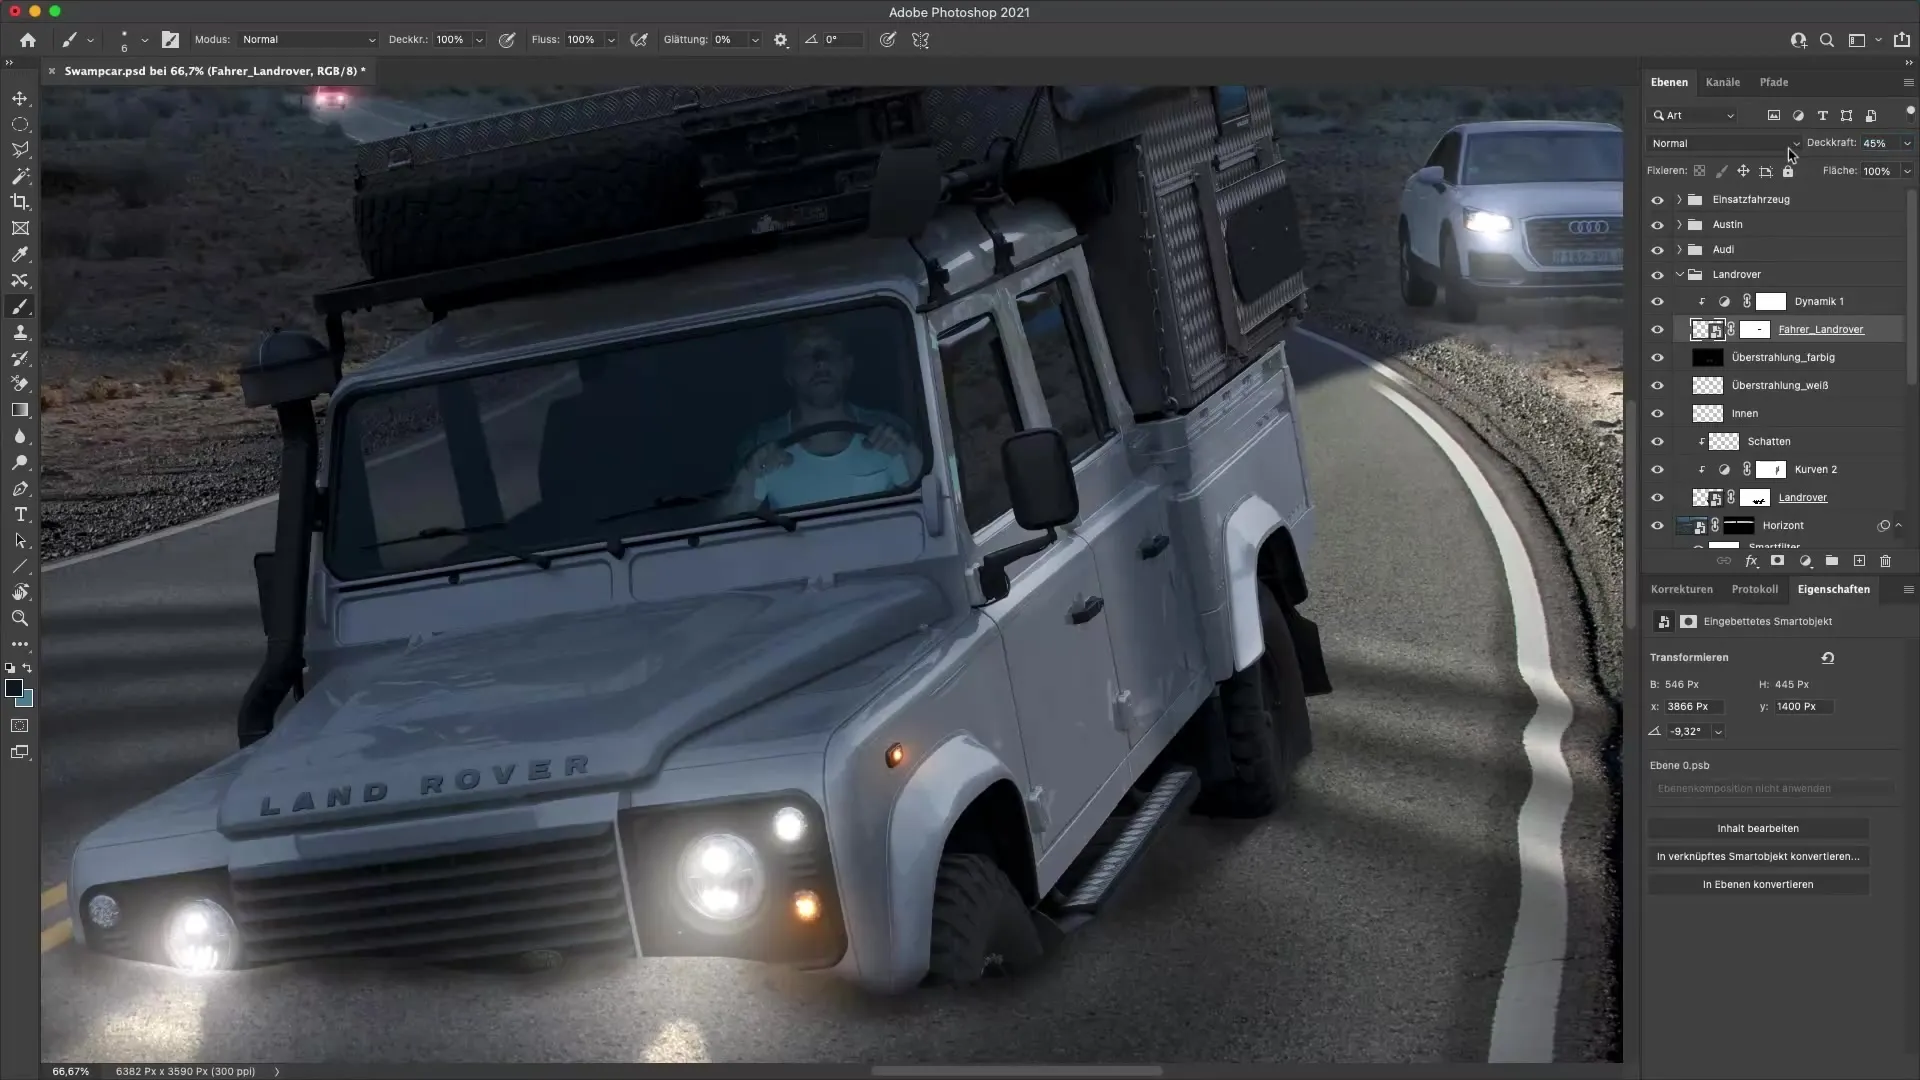
Task: Select the Horizontal Type tool
Action: tap(20, 514)
